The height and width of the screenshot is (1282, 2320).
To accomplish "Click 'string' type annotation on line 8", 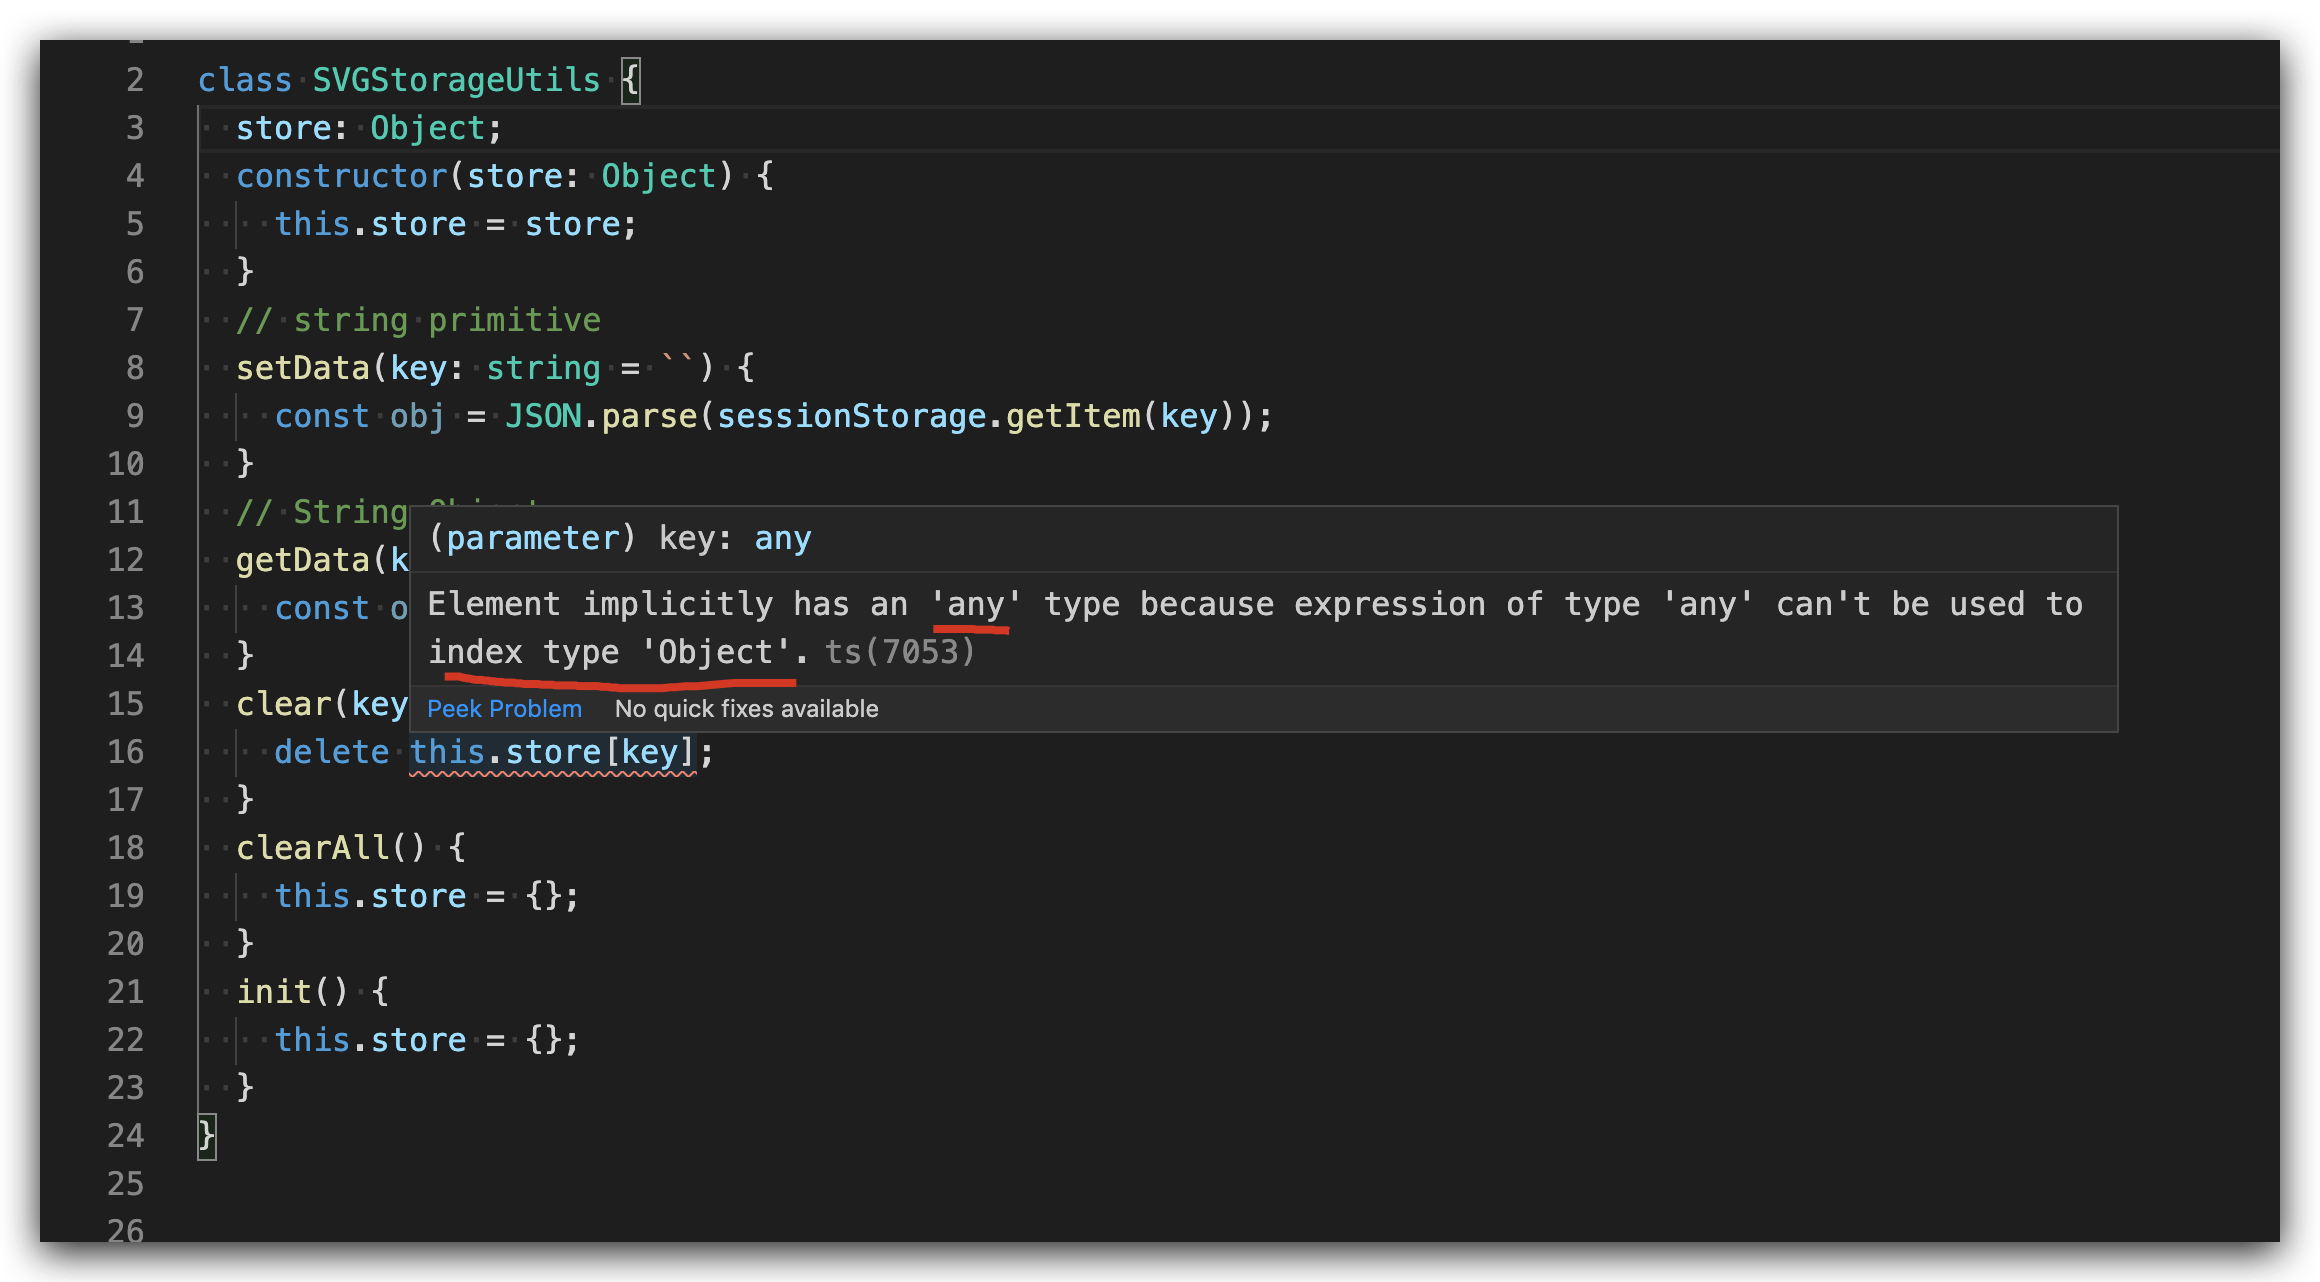I will point(543,368).
